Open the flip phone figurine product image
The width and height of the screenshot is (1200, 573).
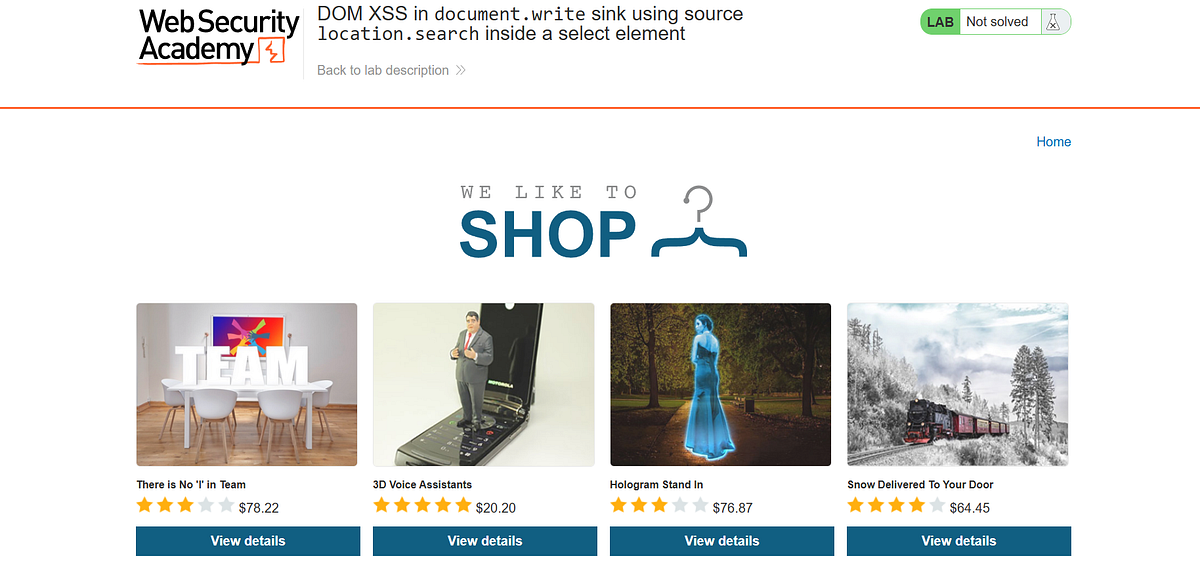[x=484, y=385]
